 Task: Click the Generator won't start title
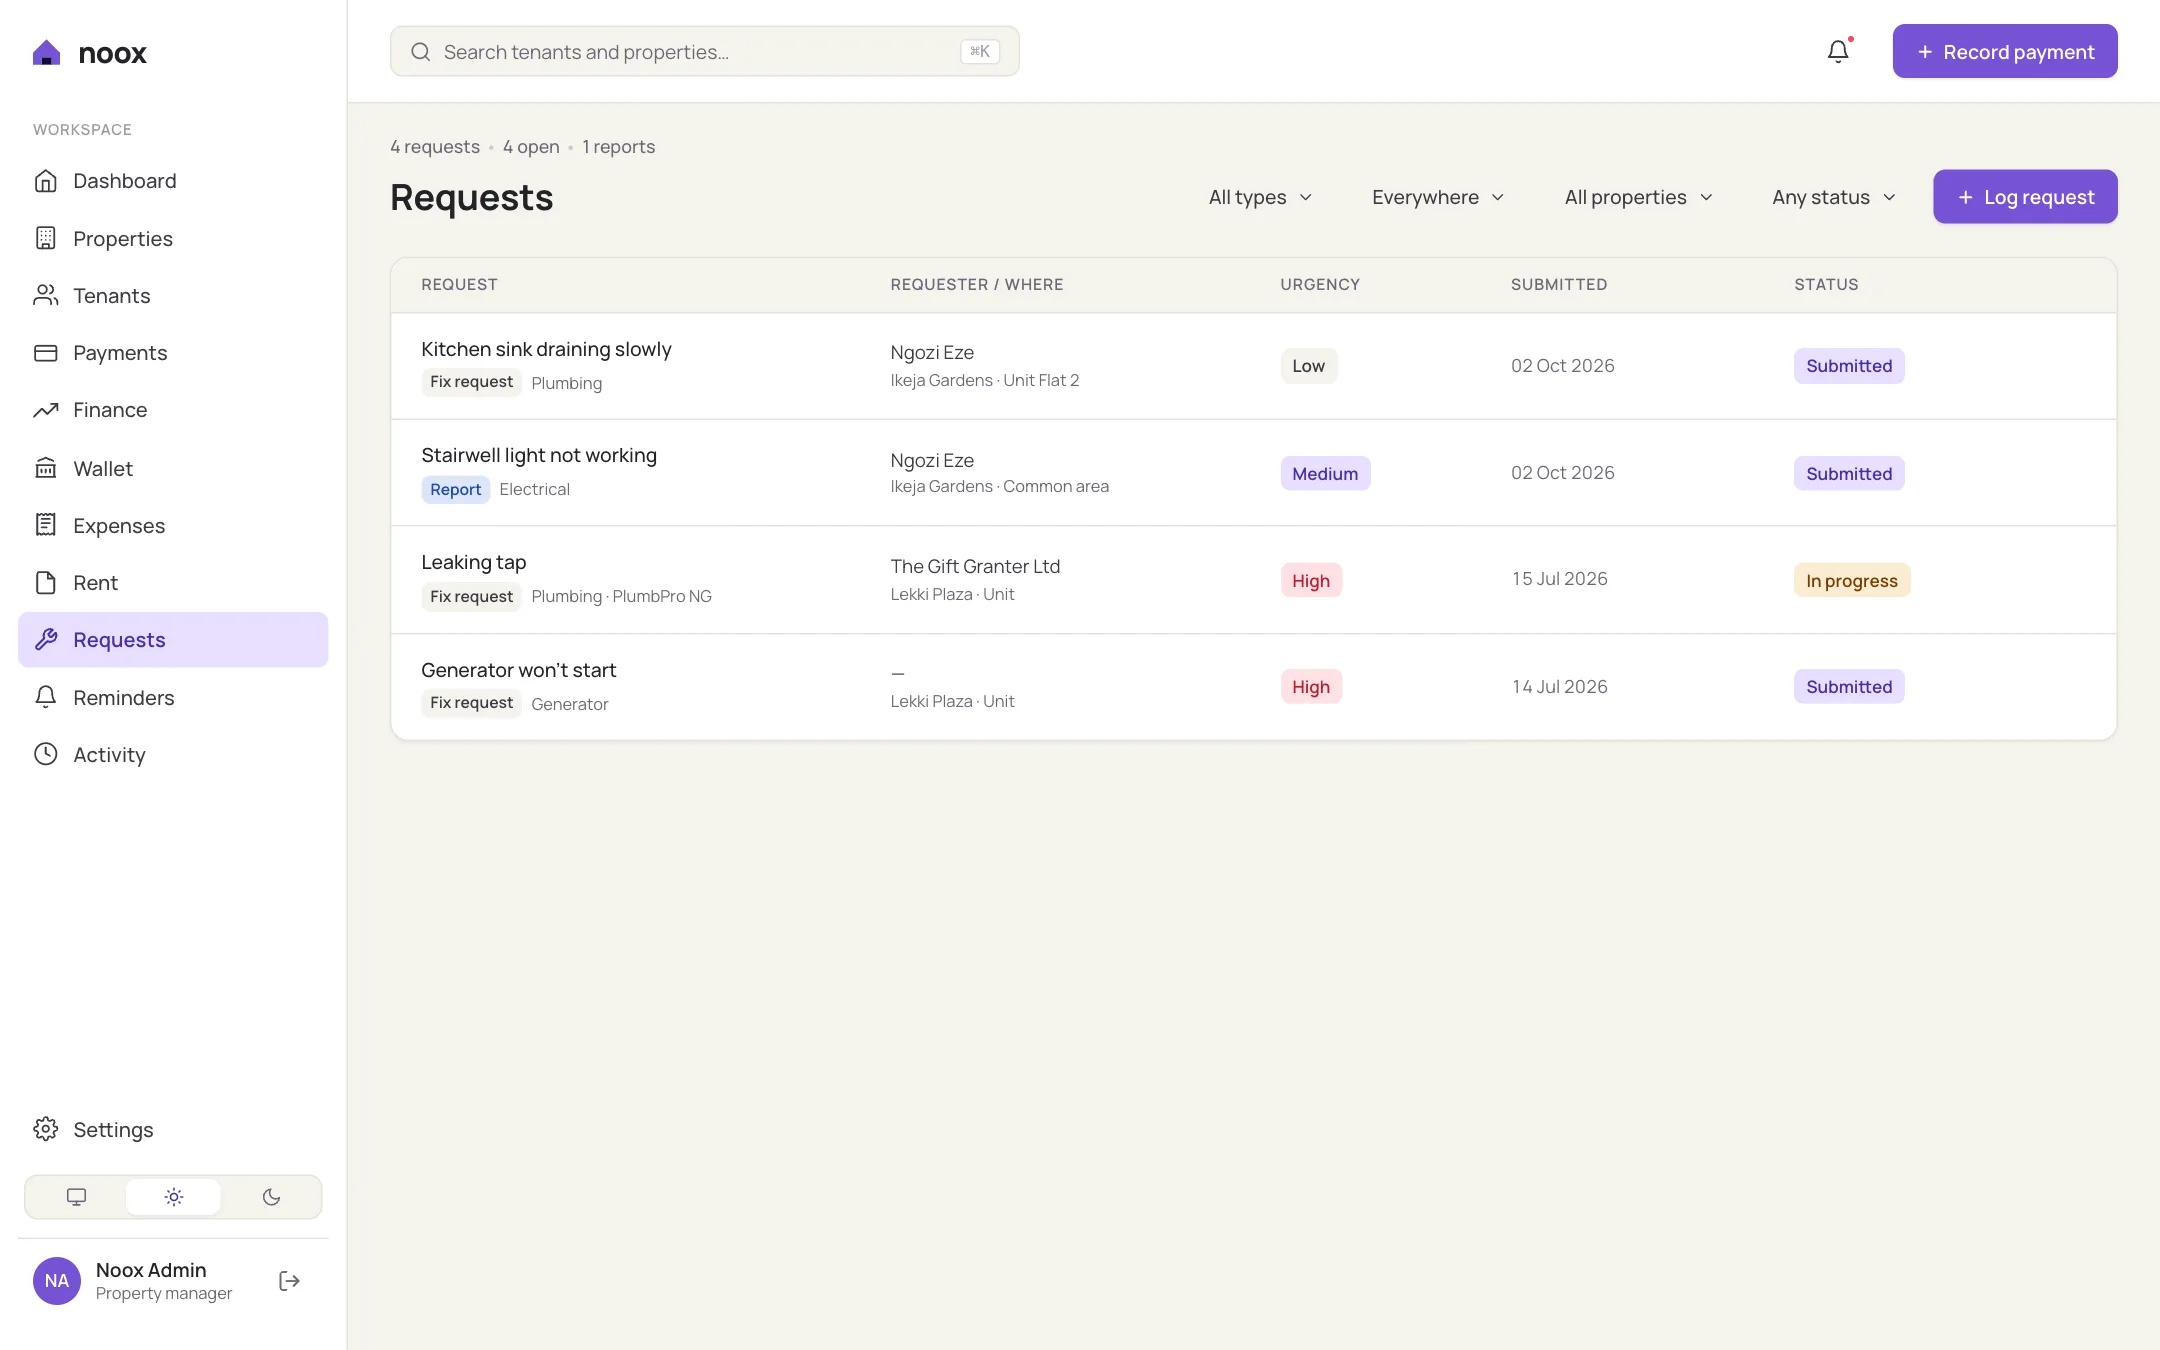[x=518, y=670]
